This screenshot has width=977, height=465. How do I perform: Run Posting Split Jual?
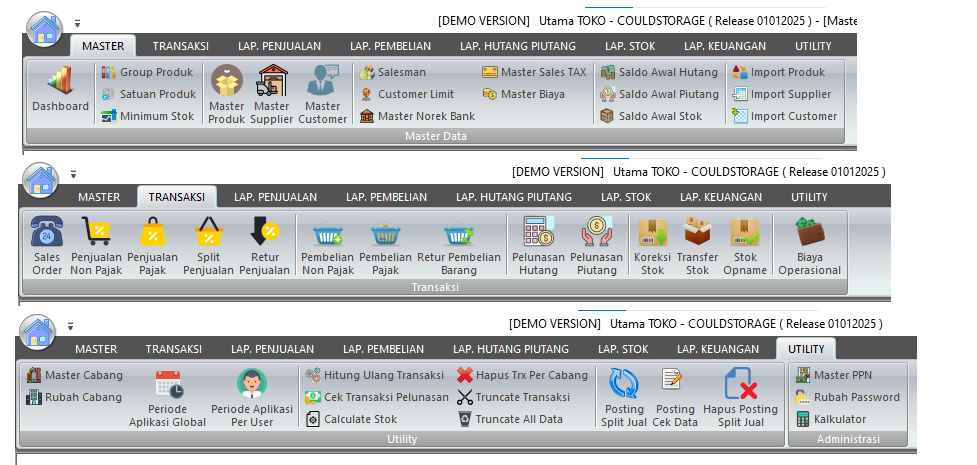(623, 386)
